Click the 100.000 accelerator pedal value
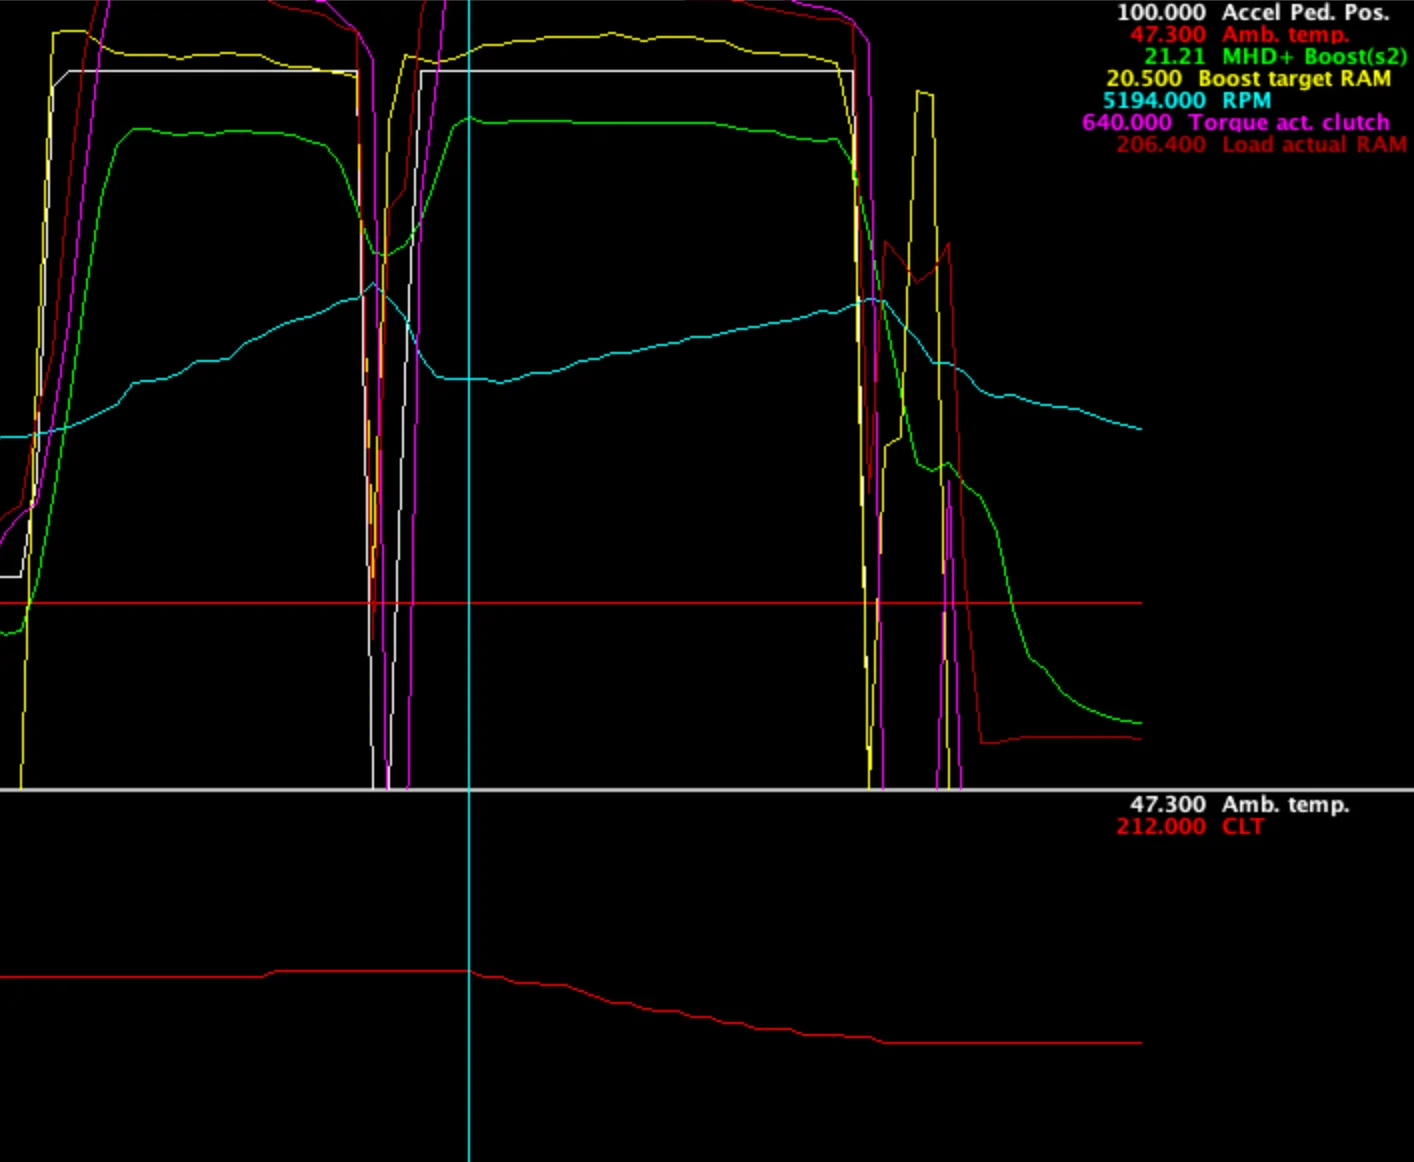1414x1162 pixels. (x=1161, y=13)
